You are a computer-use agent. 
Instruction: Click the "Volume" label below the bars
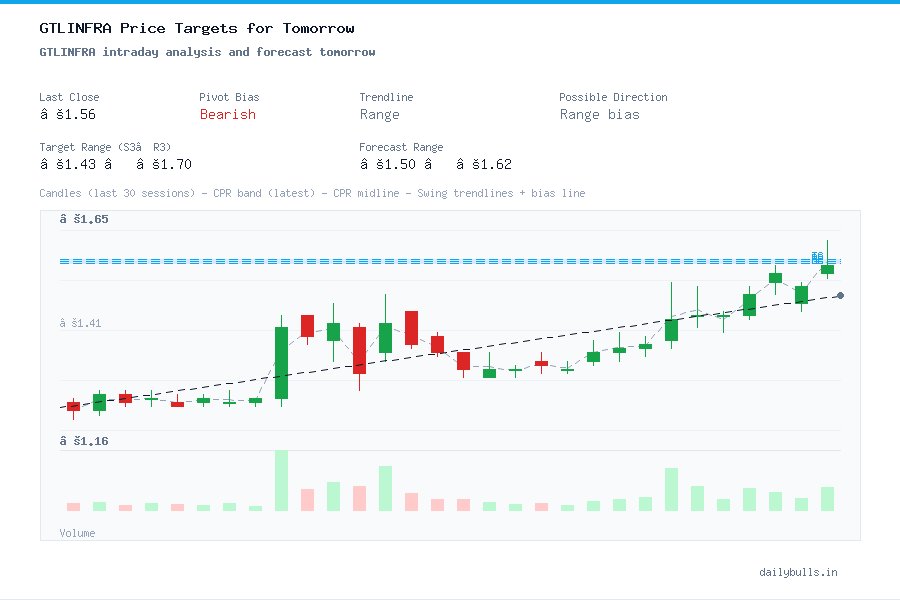click(x=77, y=533)
